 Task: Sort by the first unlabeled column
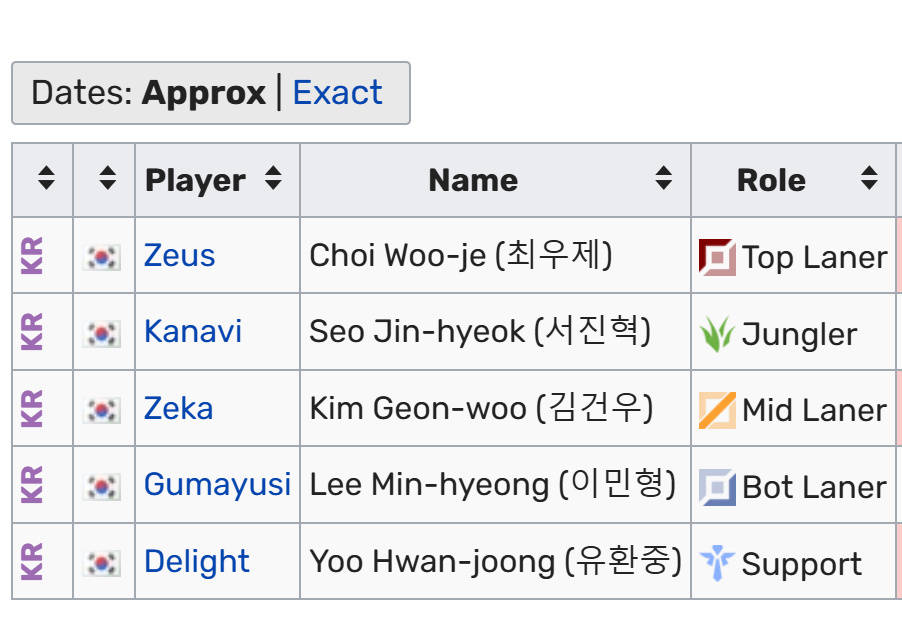(46, 179)
